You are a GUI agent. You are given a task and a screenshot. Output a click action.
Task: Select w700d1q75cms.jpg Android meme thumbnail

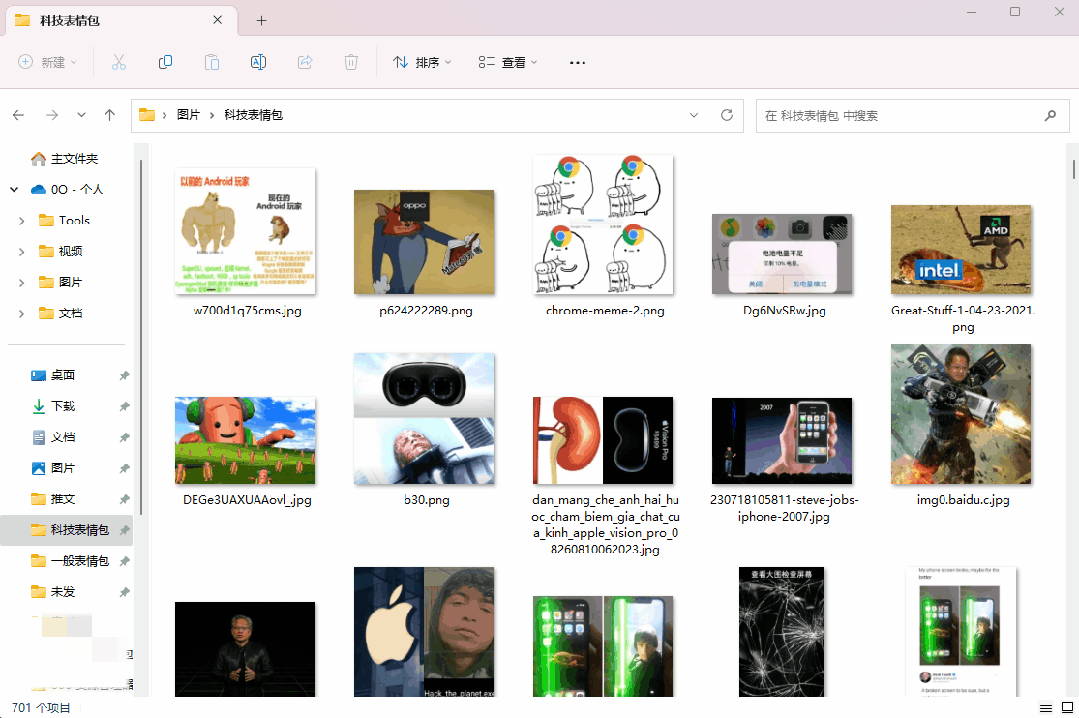[245, 231]
